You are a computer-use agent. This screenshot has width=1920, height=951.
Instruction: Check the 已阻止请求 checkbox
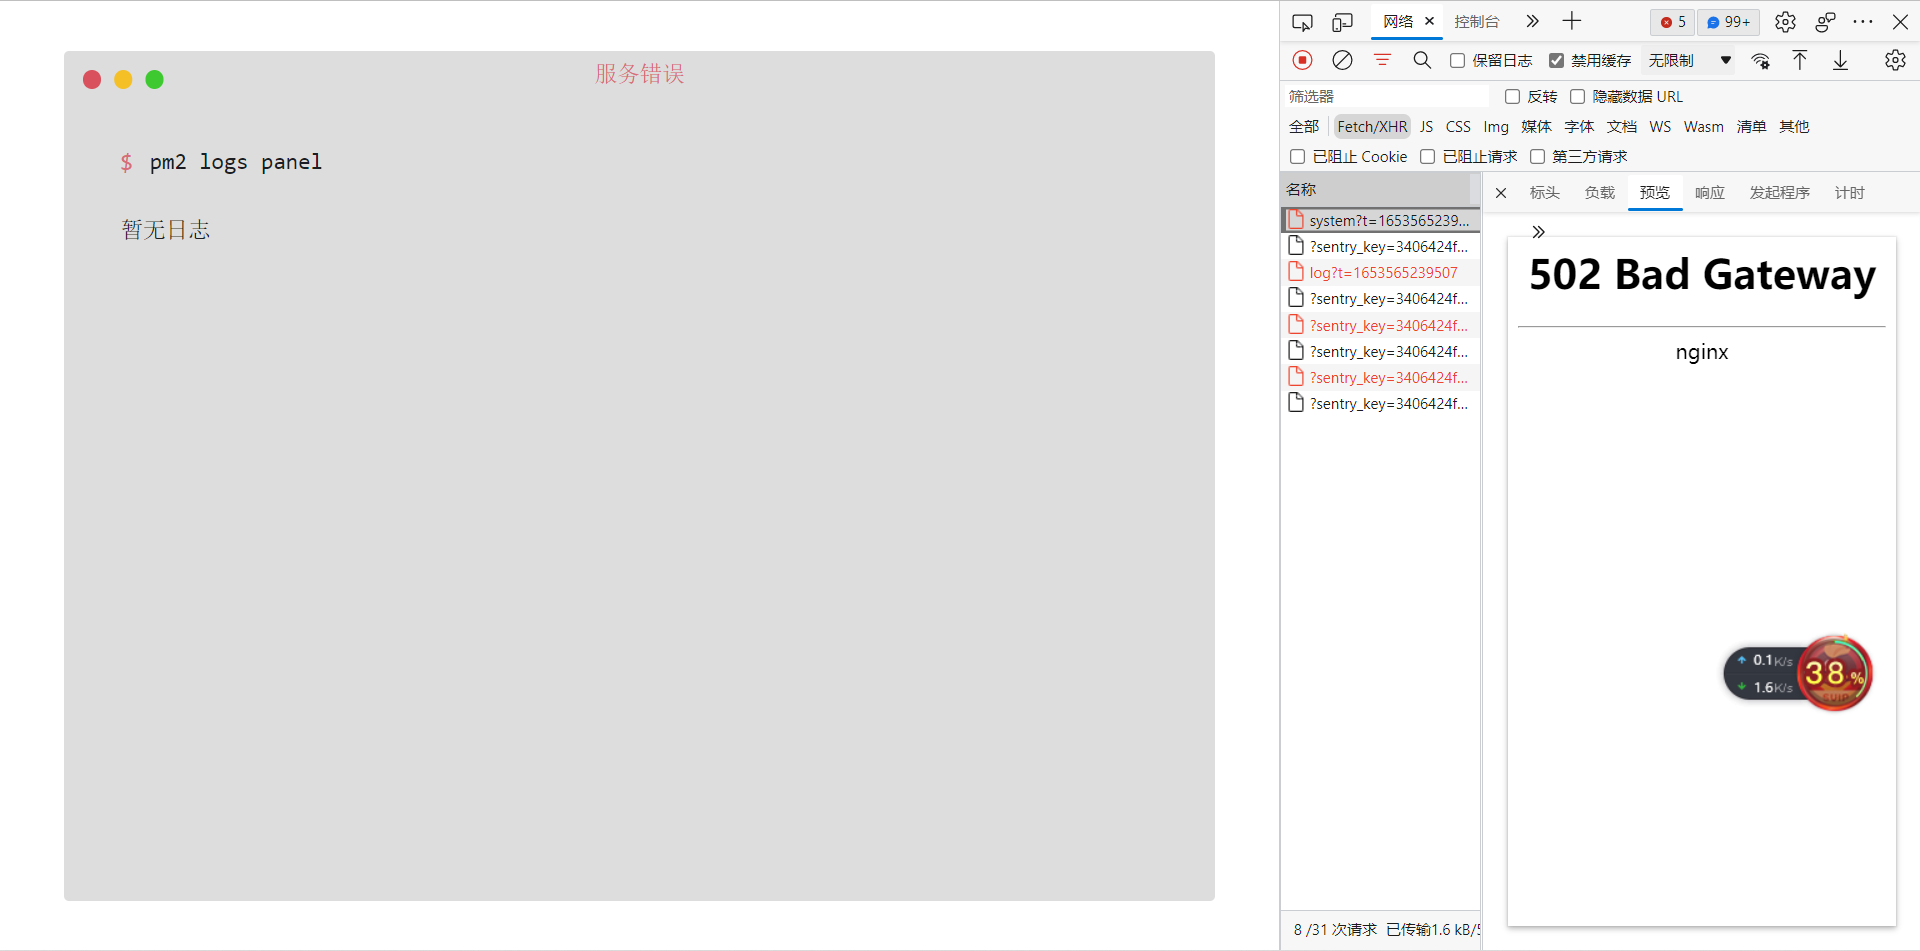(1427, 157)
